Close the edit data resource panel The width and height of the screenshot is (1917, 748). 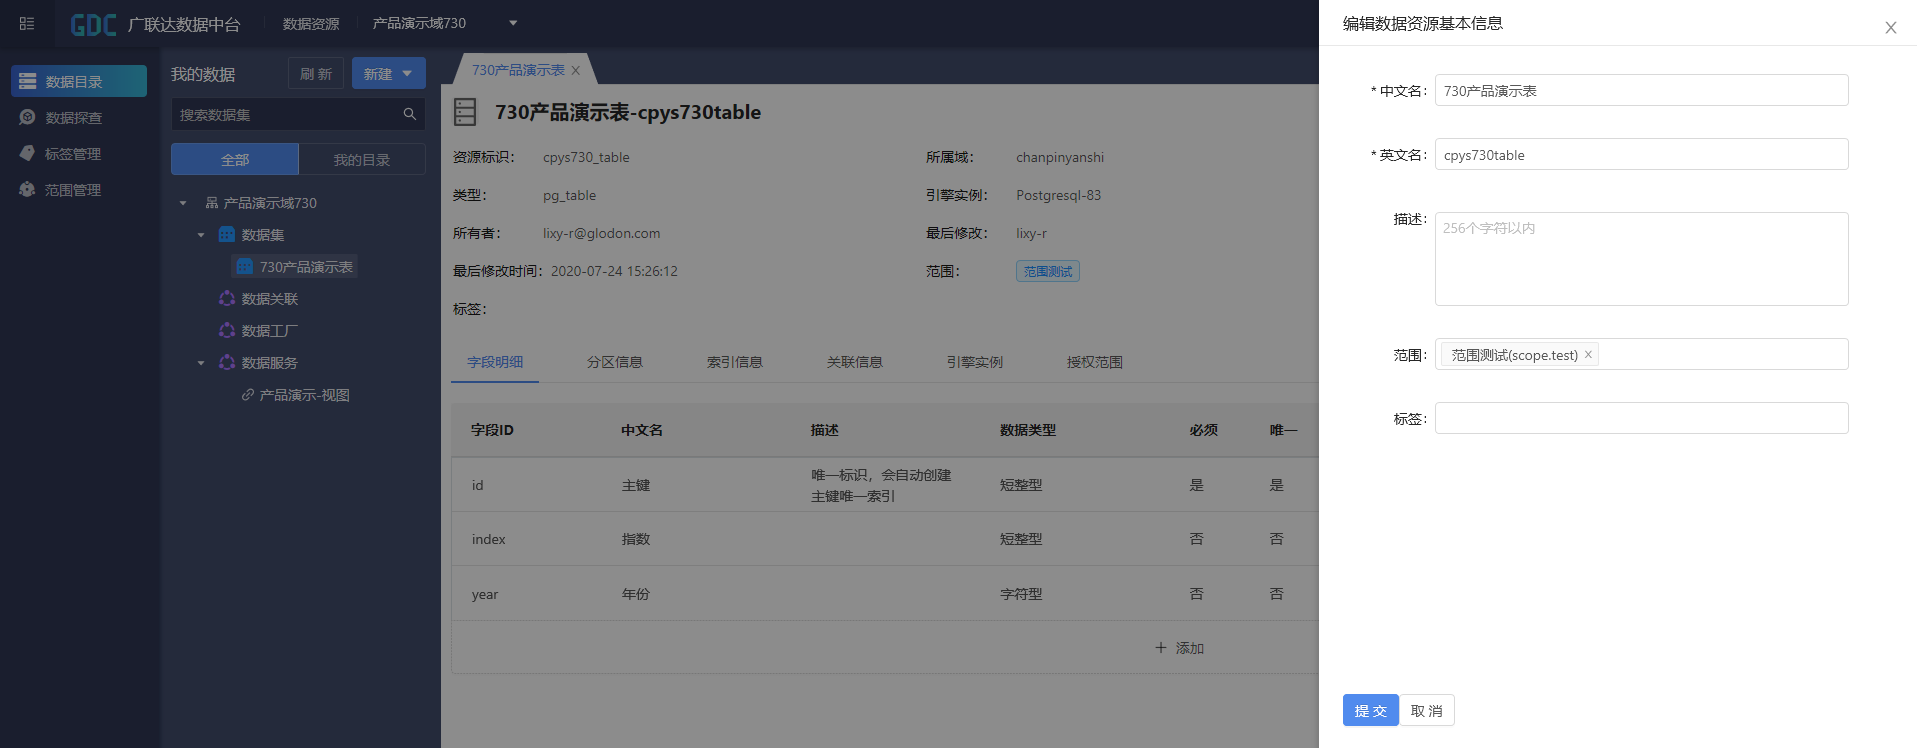(x=1890, y=28)
